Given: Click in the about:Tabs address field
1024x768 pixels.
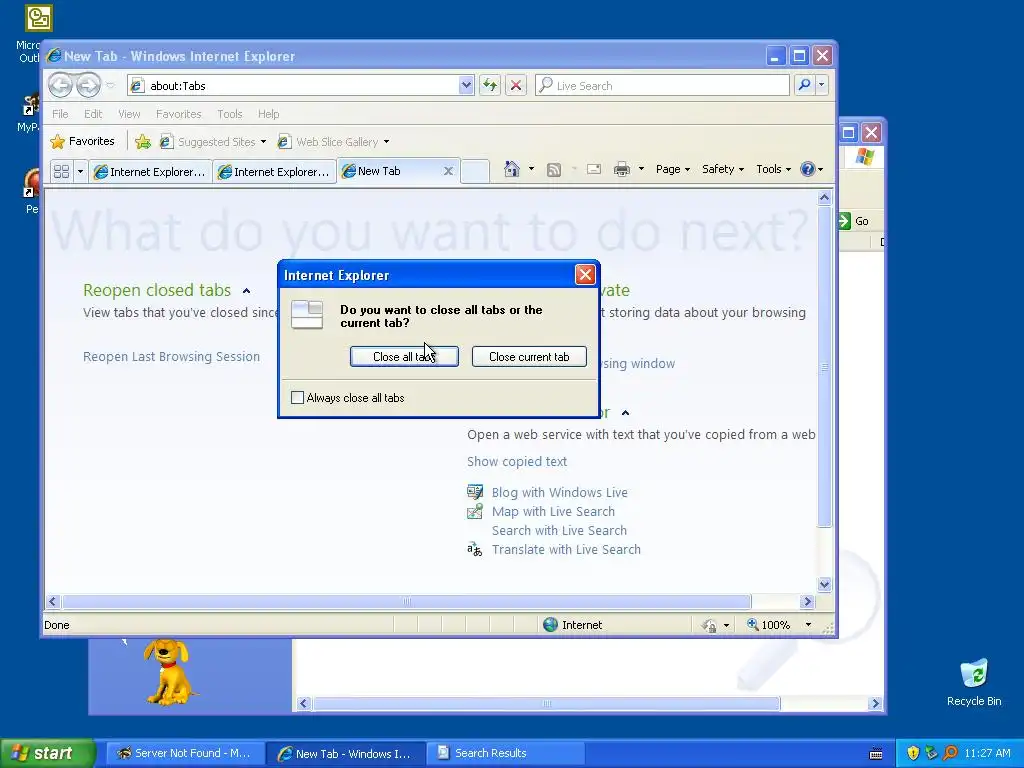Looking at the screenshot, I should coord(294,85).
